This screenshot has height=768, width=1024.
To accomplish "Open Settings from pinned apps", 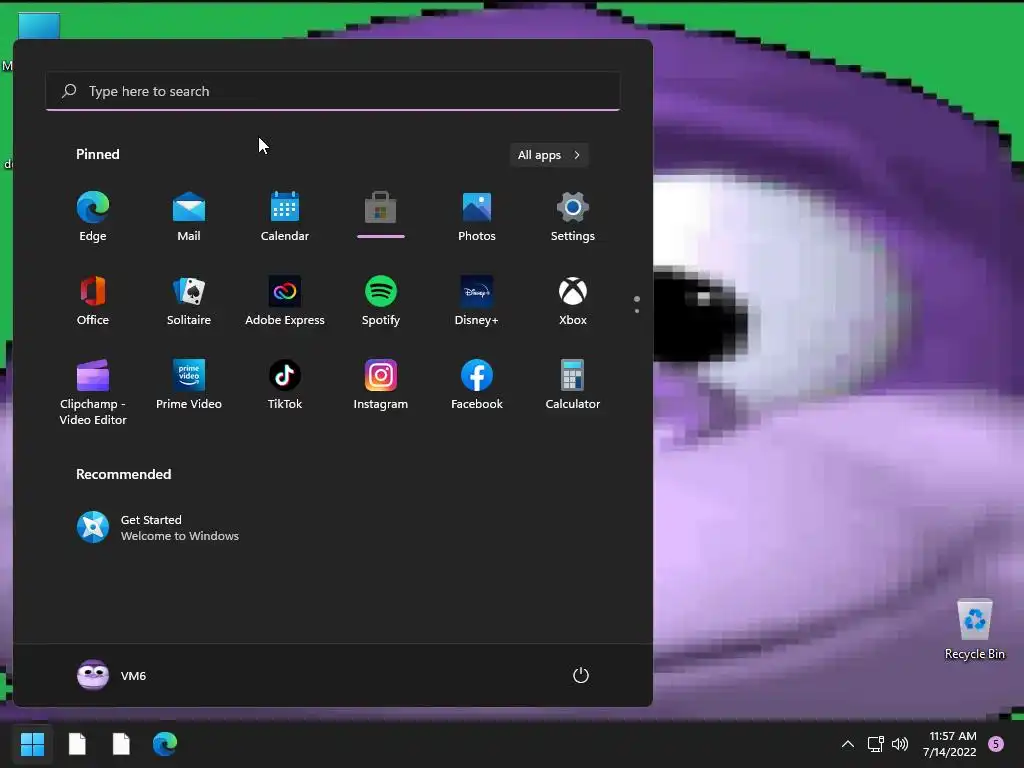I will coord(573,217).
